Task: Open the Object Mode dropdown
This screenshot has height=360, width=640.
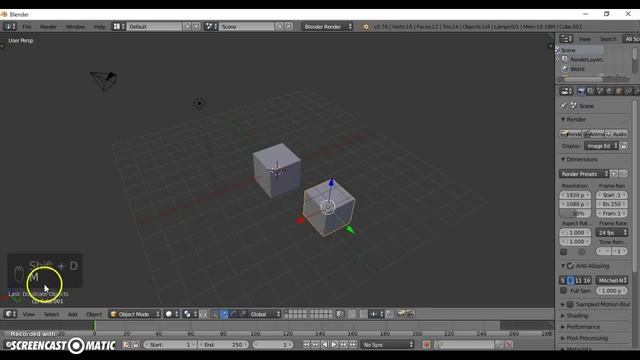Action: (x=135, y=314)
